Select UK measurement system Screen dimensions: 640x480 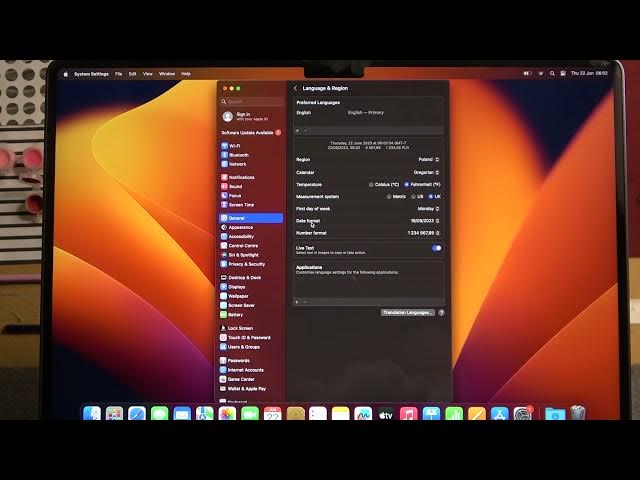click(431, 197)
